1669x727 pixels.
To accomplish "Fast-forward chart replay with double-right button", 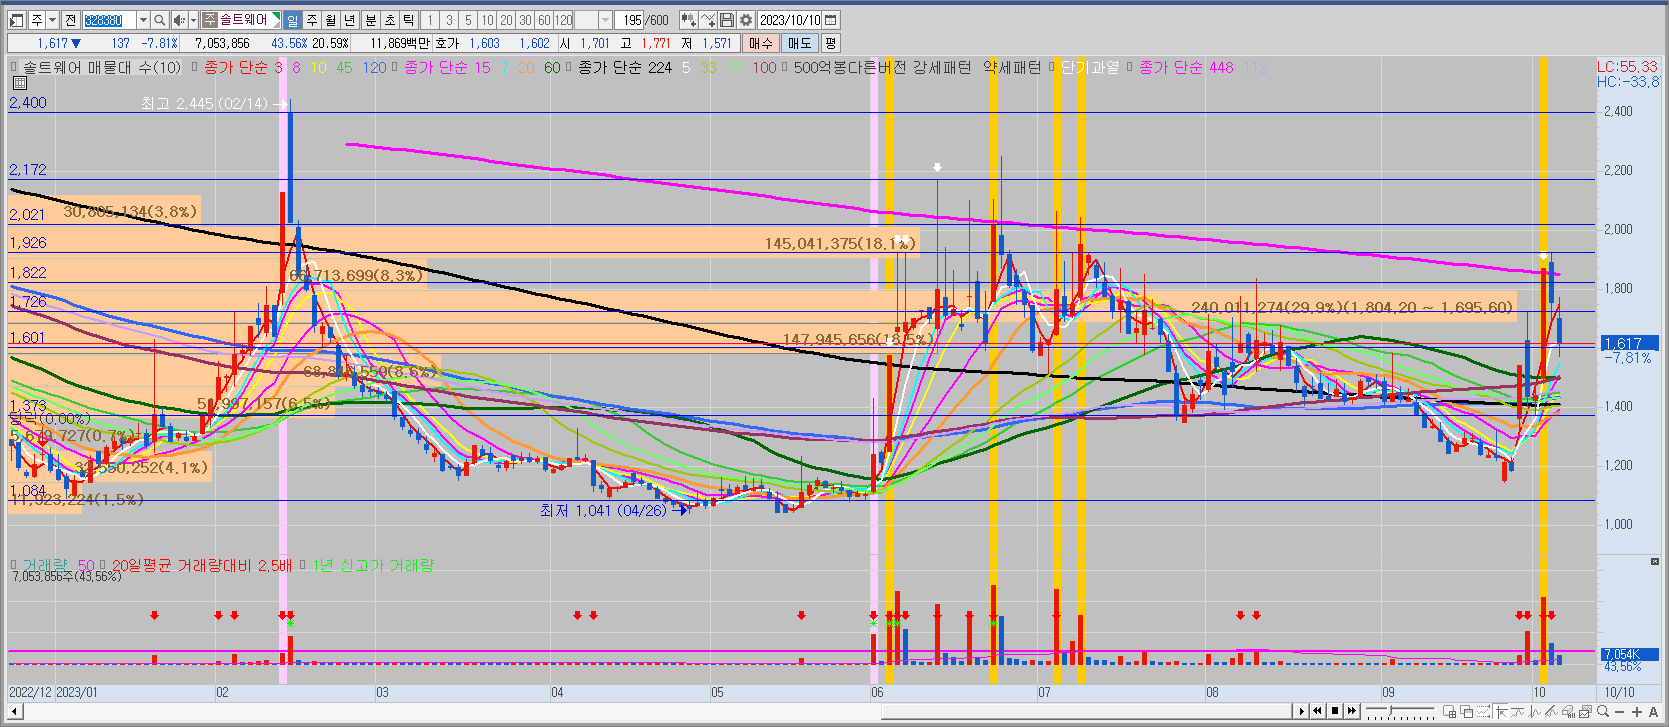I will click(x=1352, y=711).
